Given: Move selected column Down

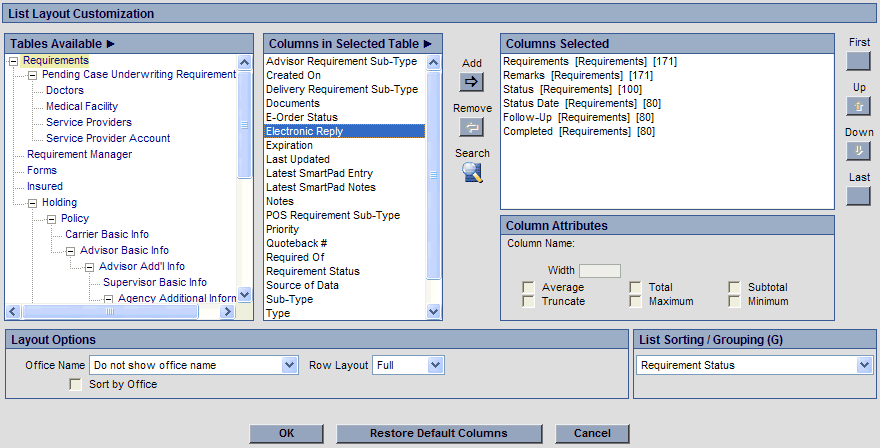Looking at the screenshot, I should coord(858,151).
